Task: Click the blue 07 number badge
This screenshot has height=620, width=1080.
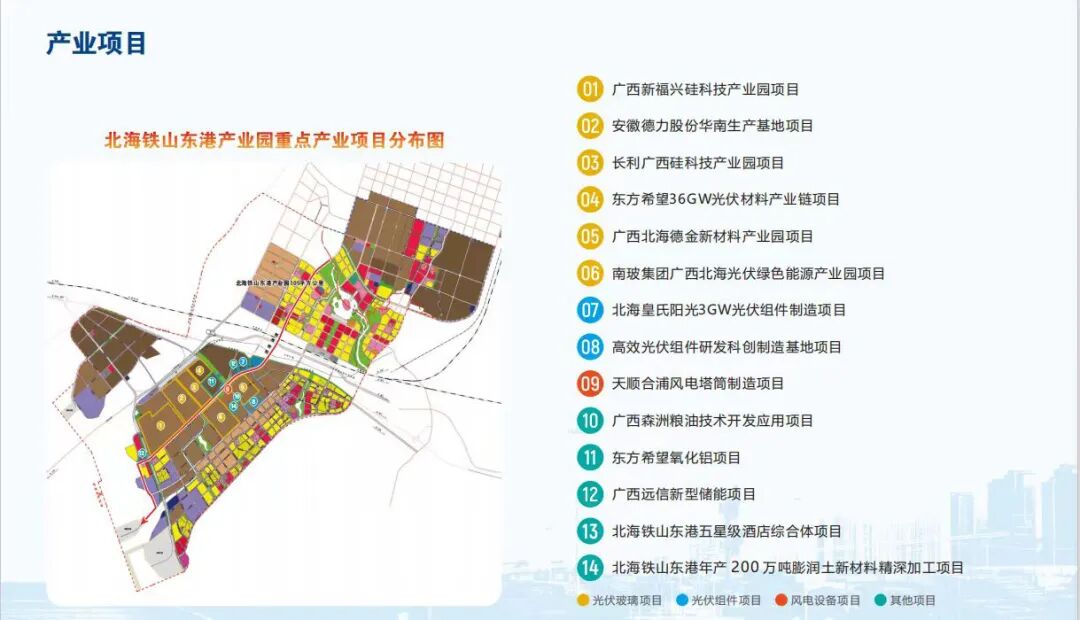Action: point(590,310)
